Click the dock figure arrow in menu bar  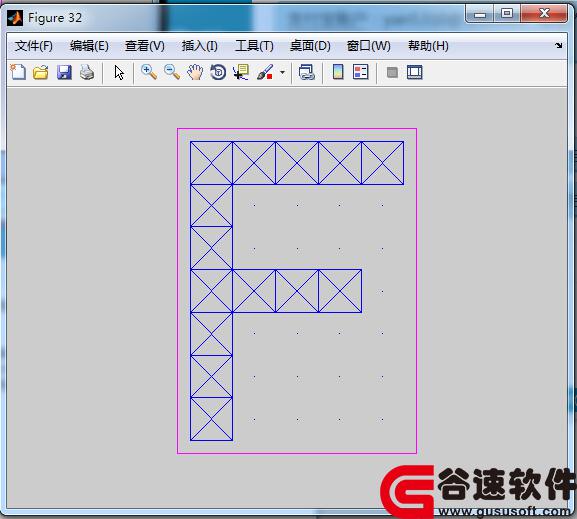559,46
